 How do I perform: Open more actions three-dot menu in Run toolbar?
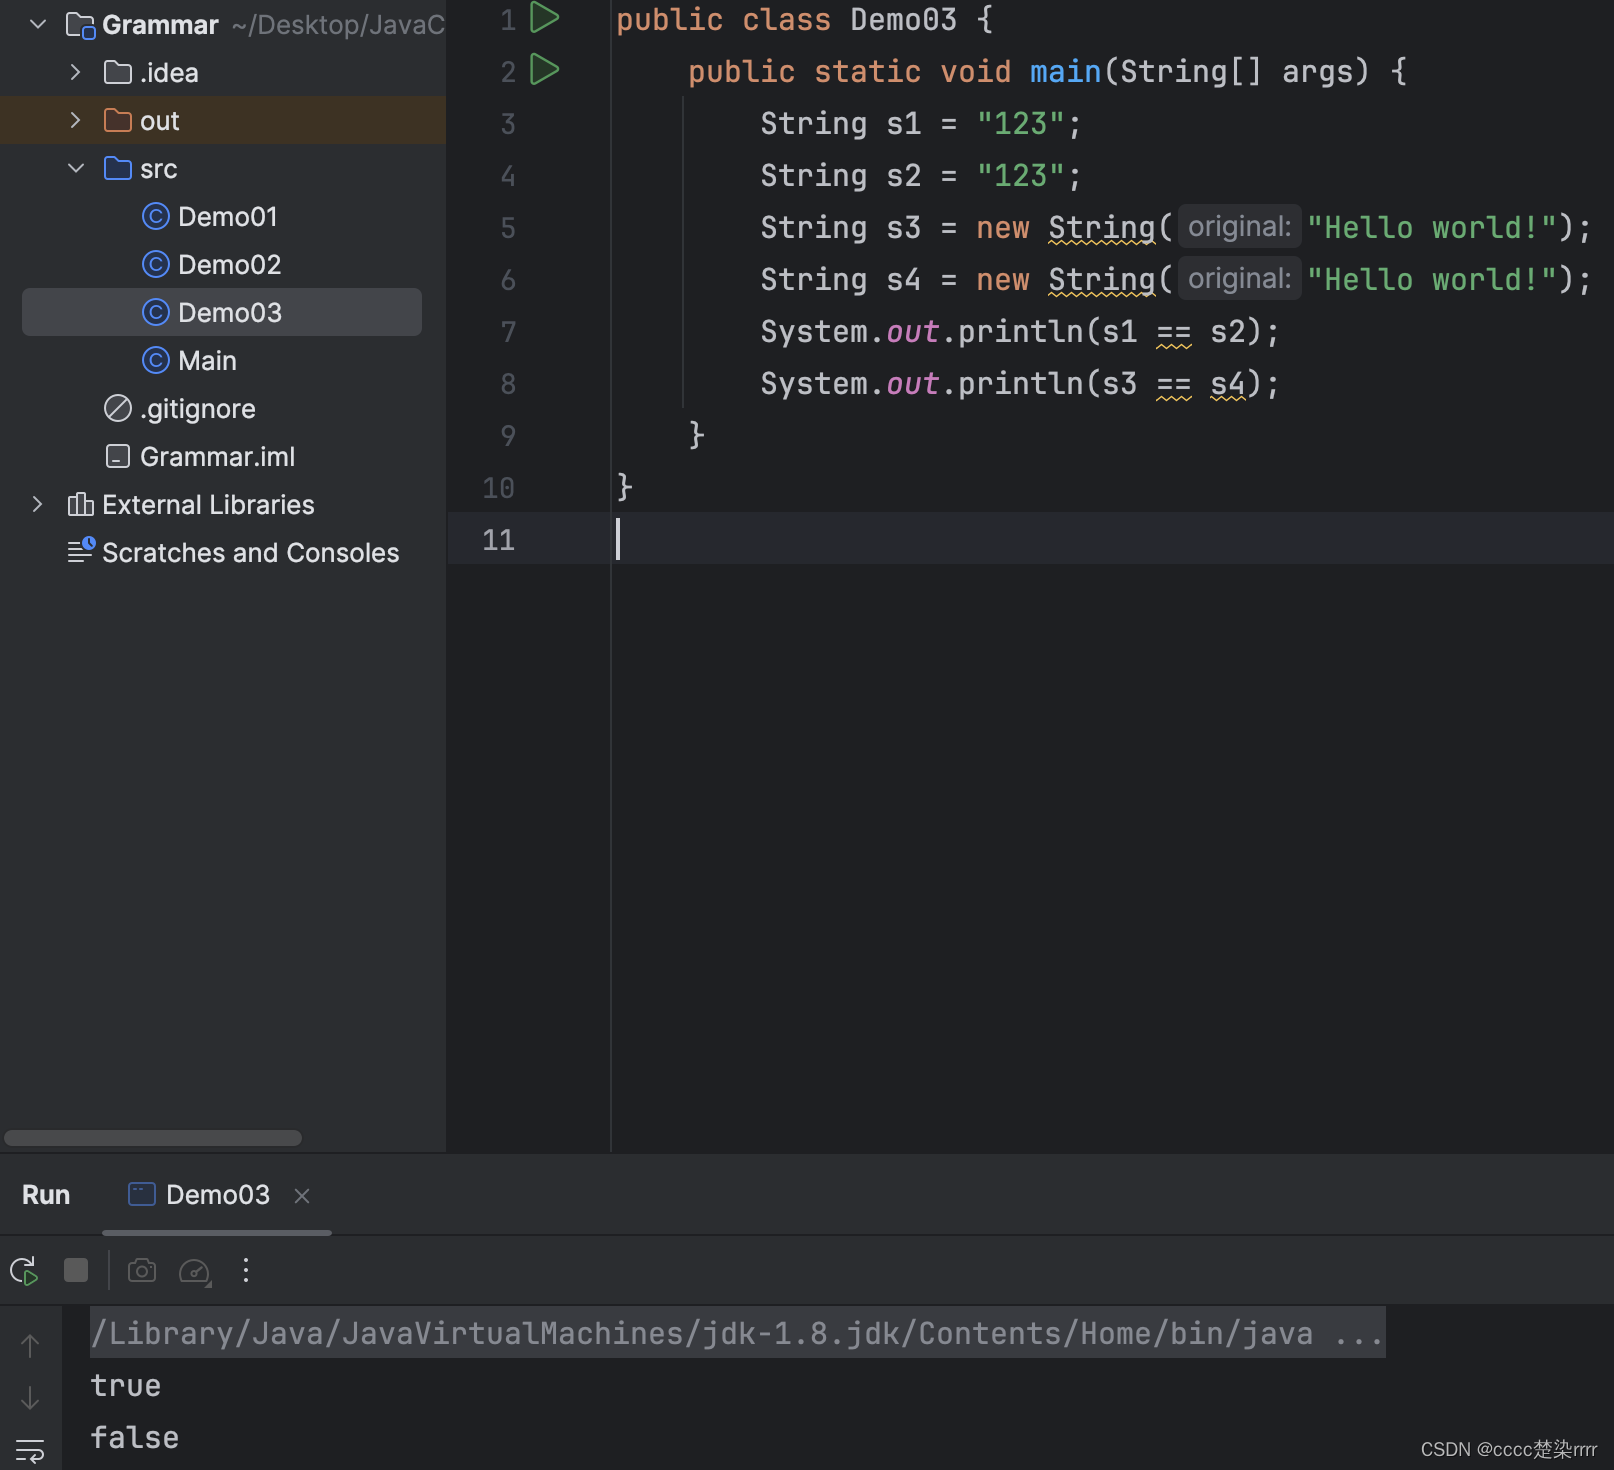click(x=246, y=1270)
